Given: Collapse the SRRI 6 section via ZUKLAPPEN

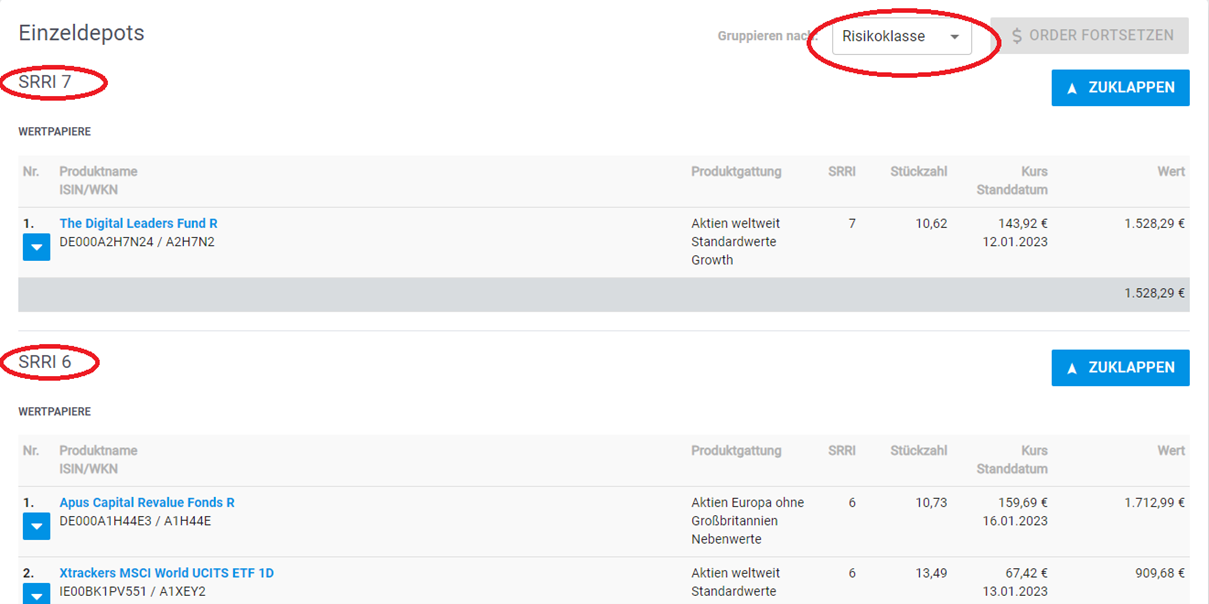Looking at the screenshot, I should click(1120, 368).
